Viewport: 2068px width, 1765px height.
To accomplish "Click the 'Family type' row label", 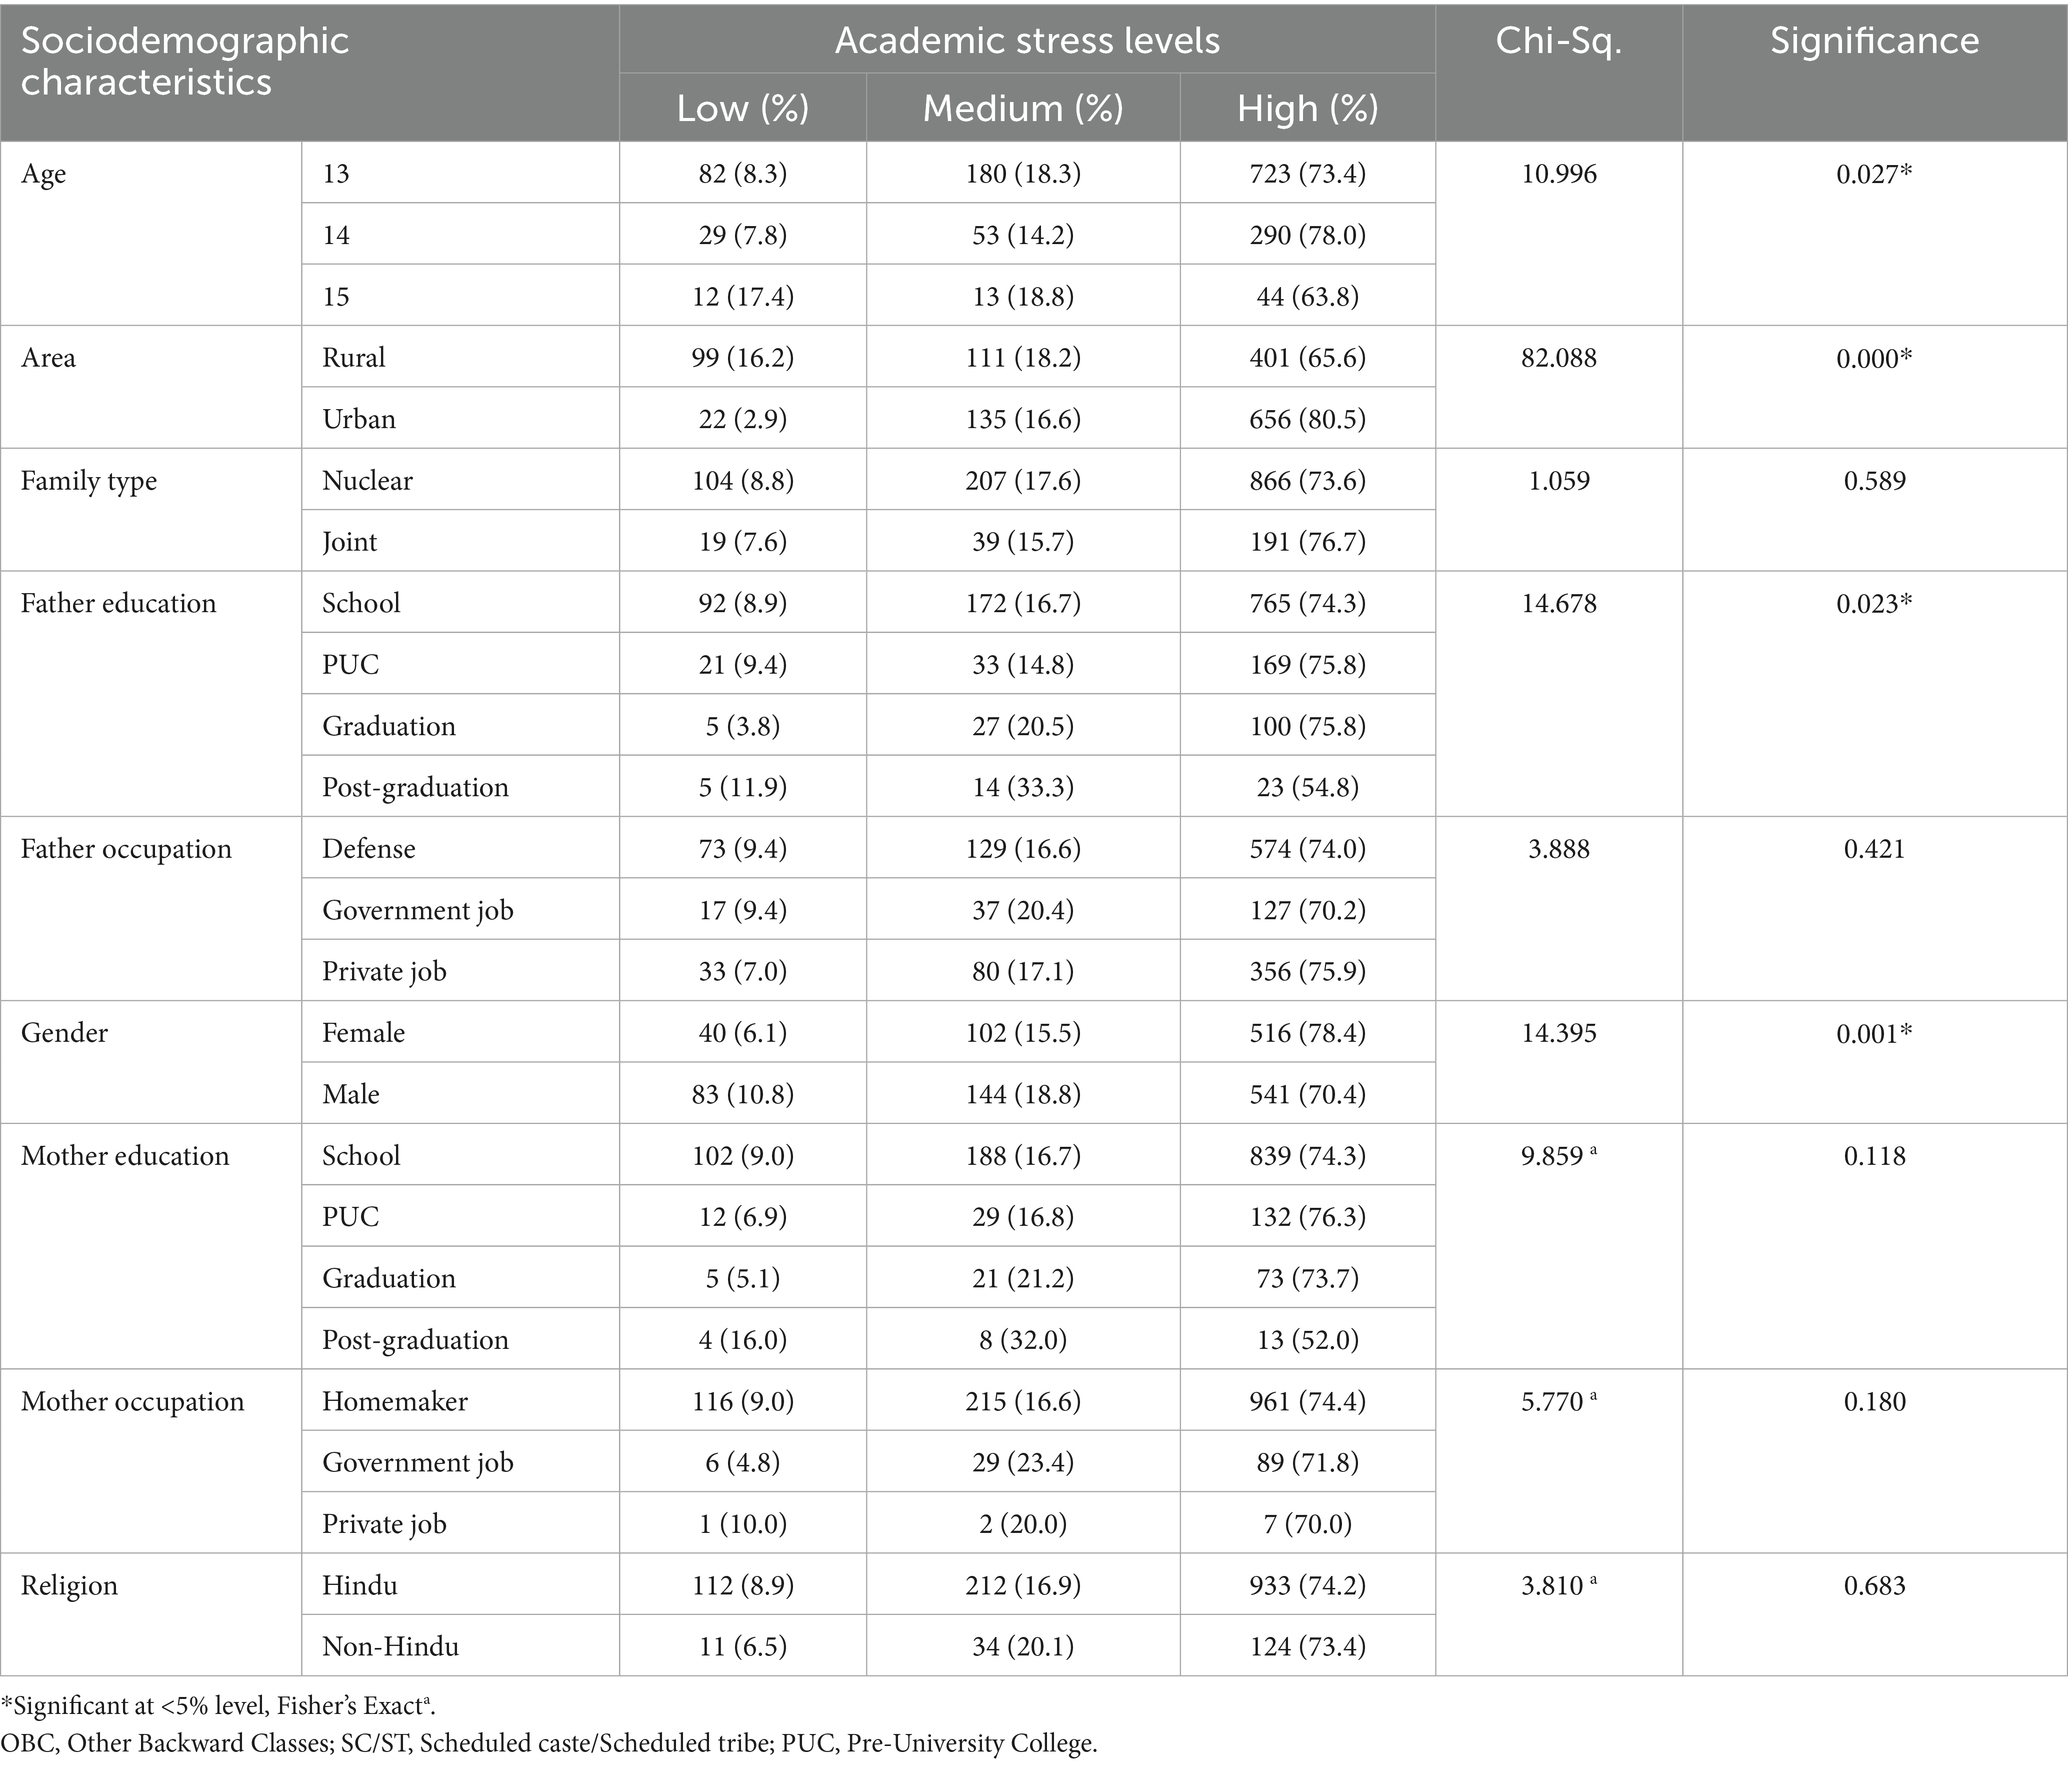I will pyautogui.click(x=89, y=481).
